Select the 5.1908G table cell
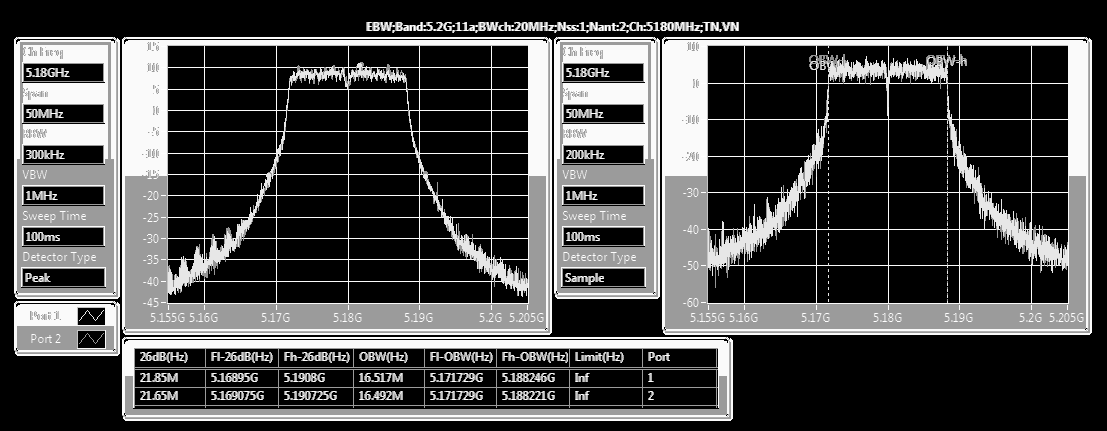Screen dimensions: 1107x431 pyautogui.click(x=316, y=378)
